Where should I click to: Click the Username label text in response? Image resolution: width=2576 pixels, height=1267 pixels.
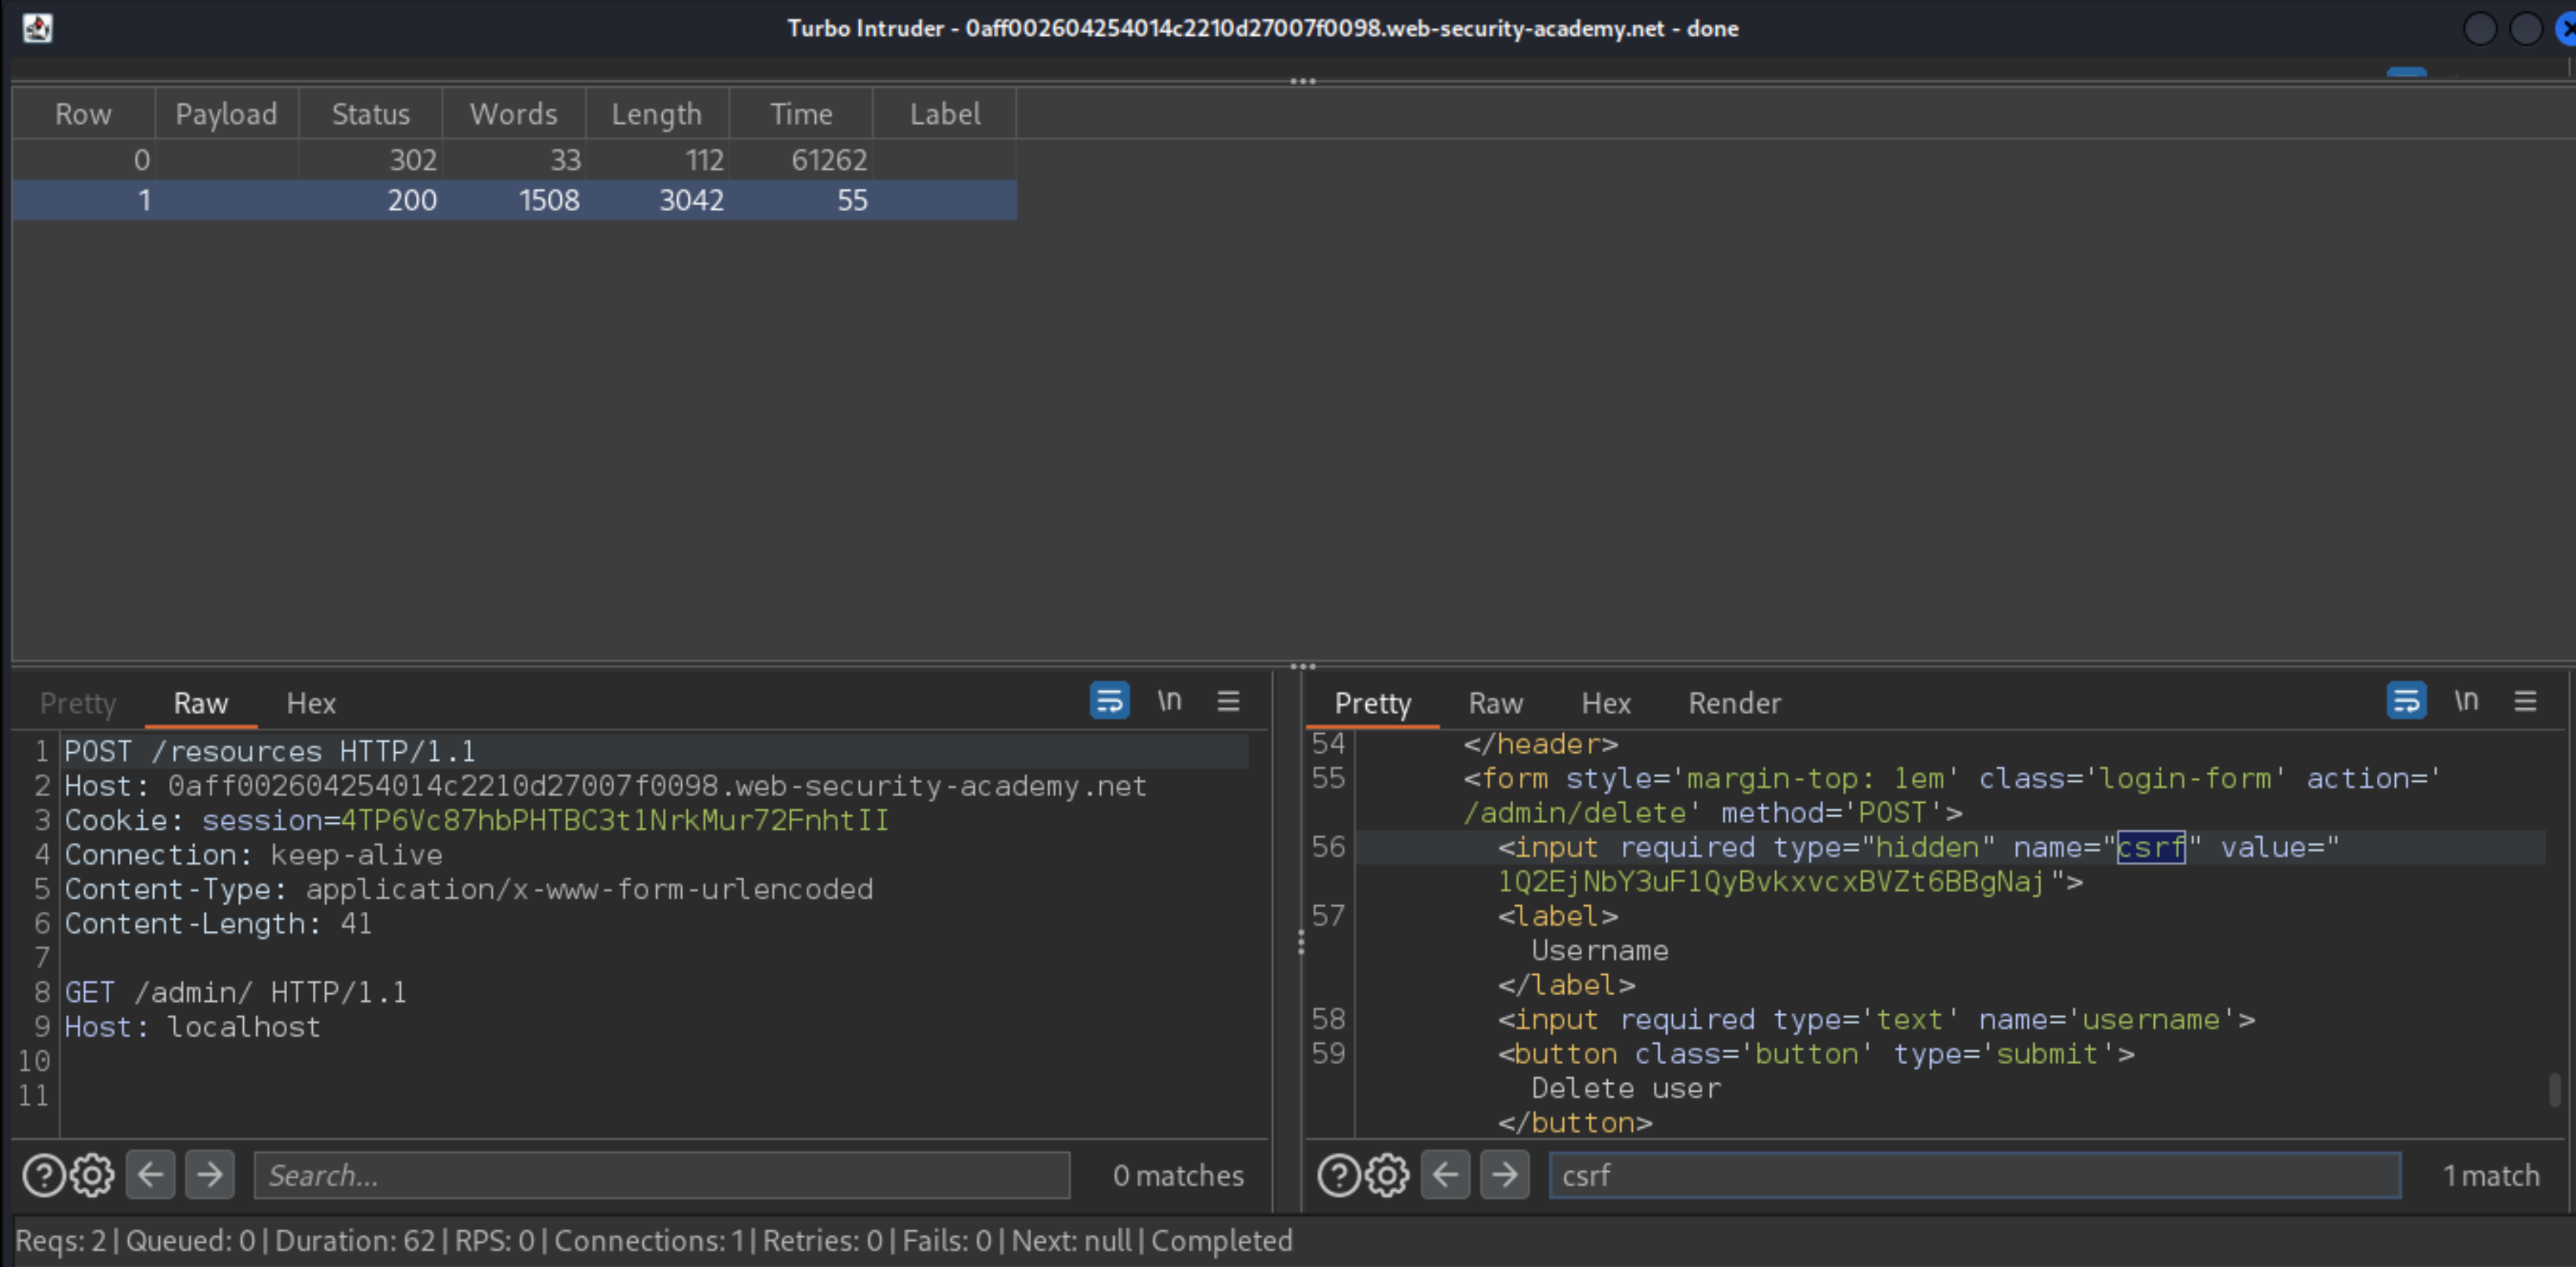coord(1599,950)
